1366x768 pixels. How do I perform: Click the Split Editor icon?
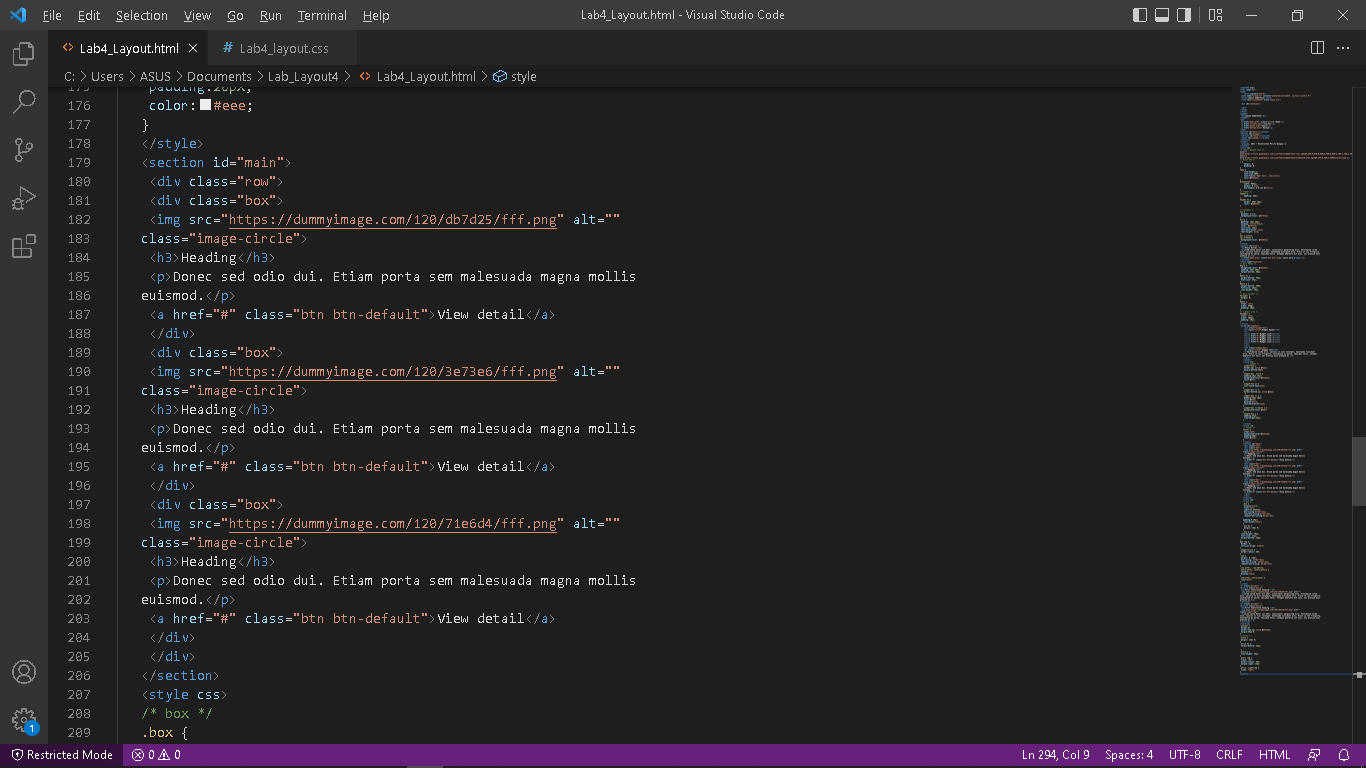pos(1315,47)
